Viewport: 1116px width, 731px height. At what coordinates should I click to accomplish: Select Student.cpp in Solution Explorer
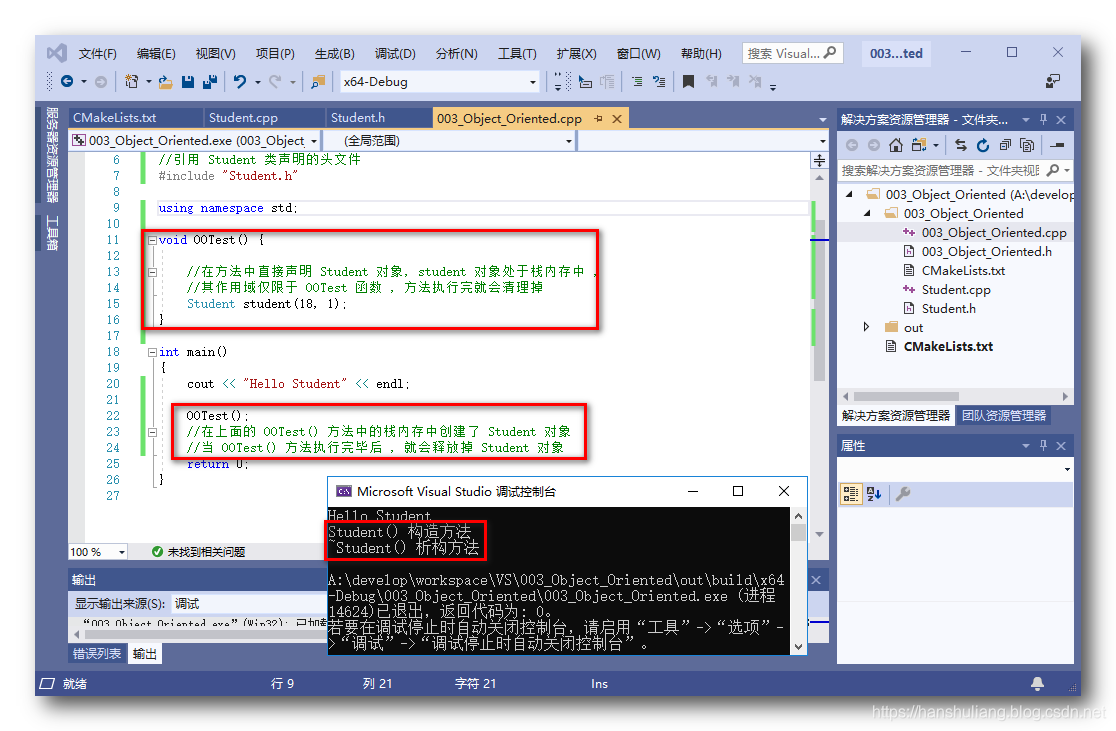coord(956,290)
